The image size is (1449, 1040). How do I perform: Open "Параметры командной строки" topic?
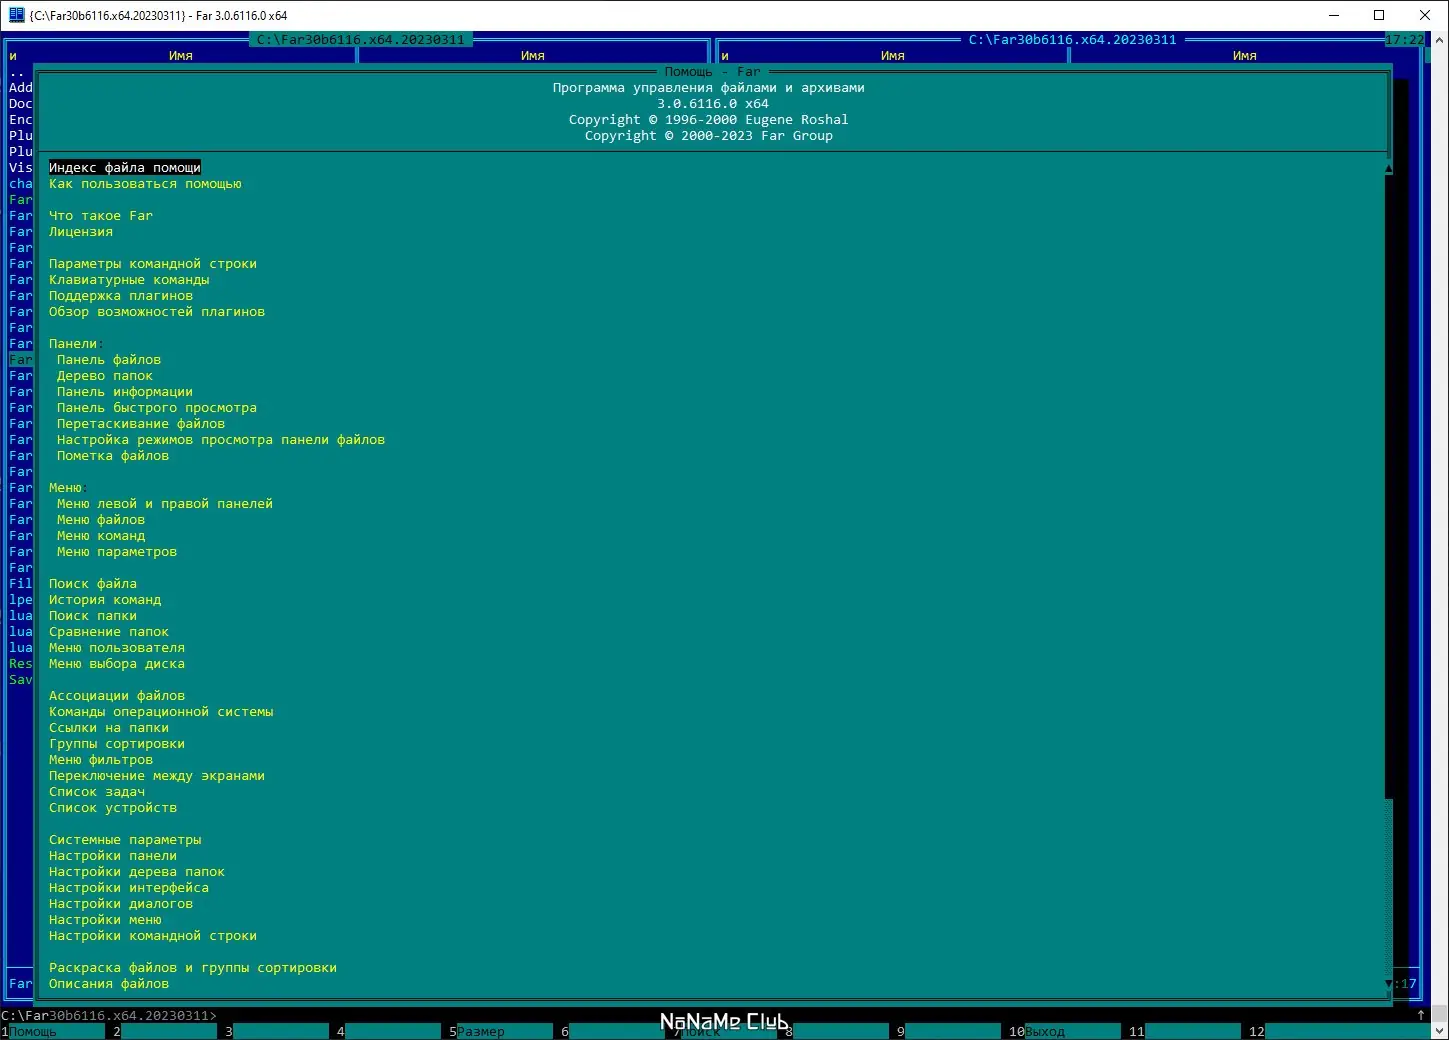coord(153,263)
